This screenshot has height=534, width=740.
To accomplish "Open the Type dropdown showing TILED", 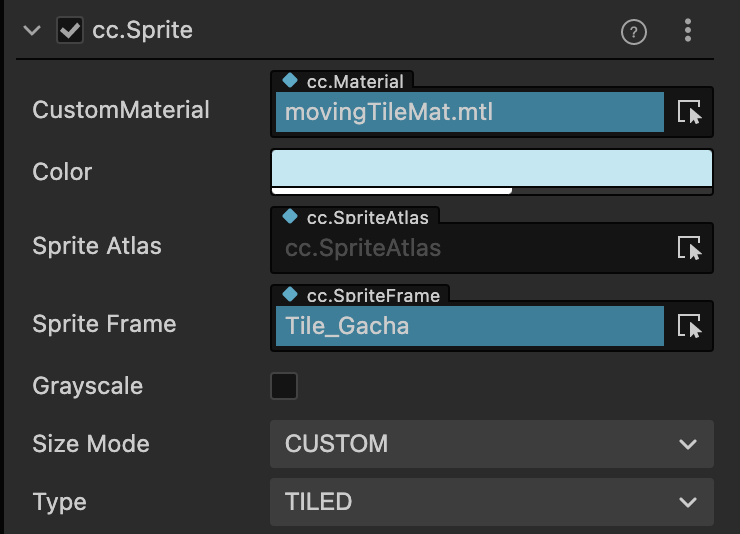I will tap(491, 501).
